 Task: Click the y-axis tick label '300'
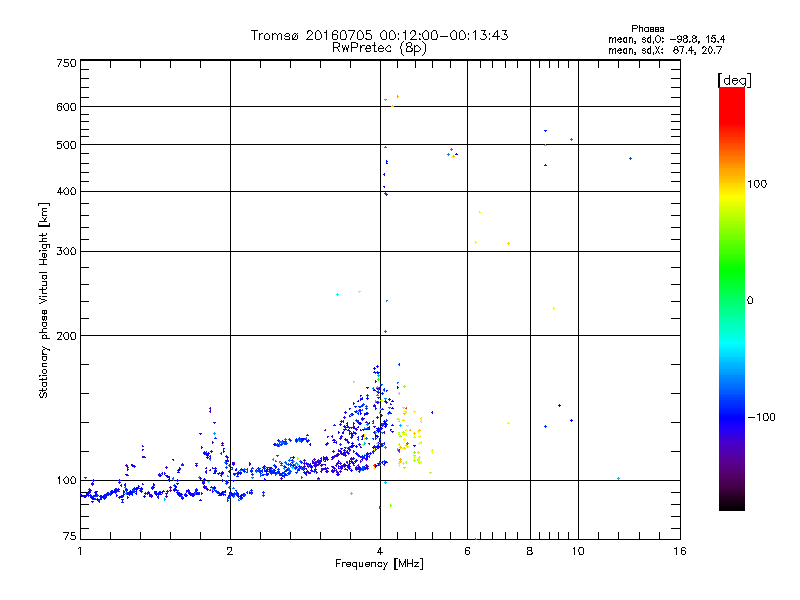[x=66, y=252]
